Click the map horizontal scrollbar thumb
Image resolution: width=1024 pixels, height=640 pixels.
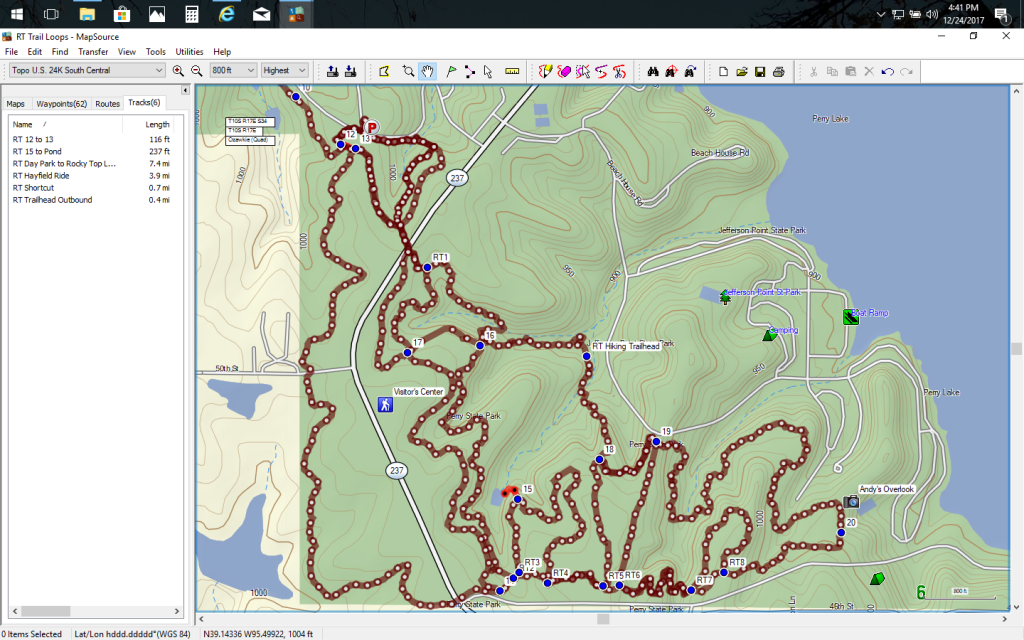(603, 618)
